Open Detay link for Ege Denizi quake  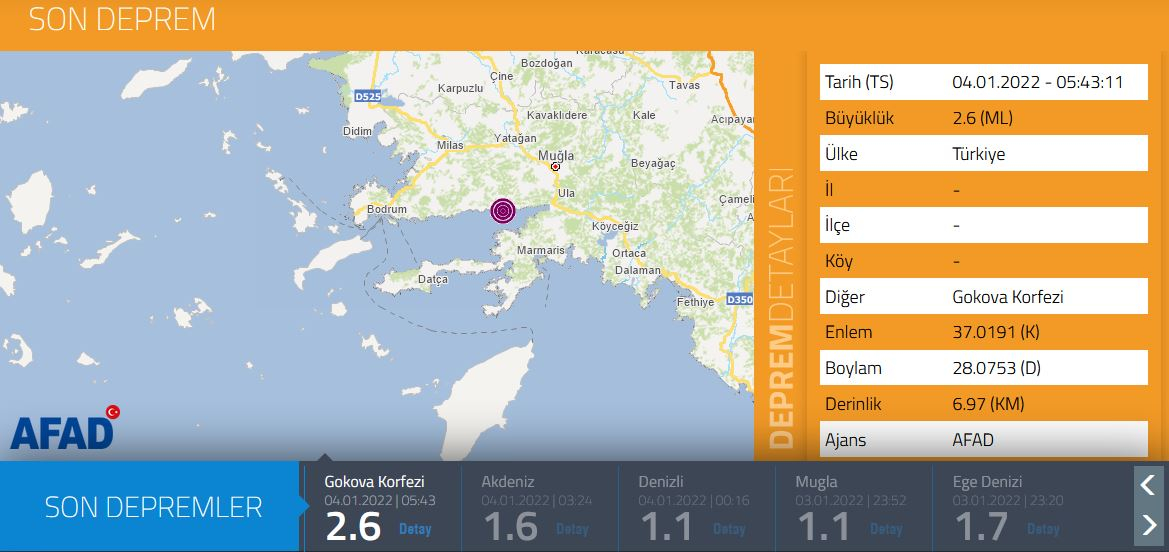(x=1043, y=529)
